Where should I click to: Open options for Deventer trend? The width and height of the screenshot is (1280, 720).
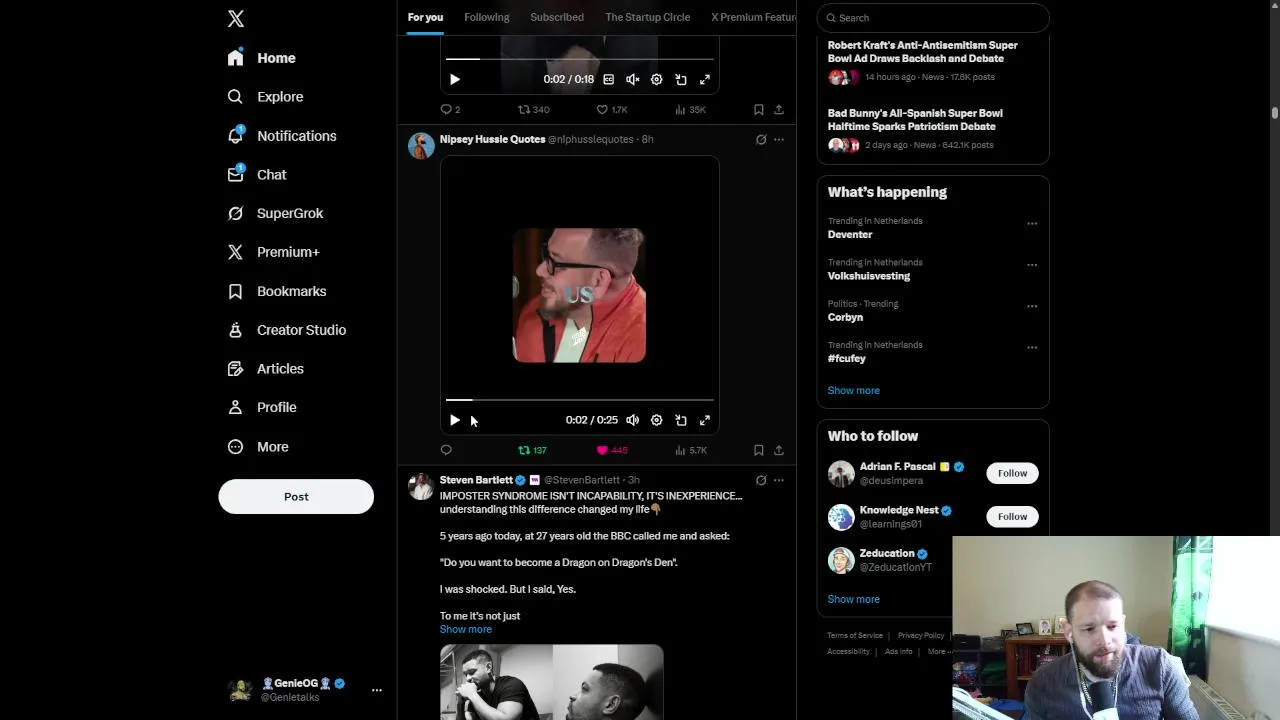[1032, 224]
